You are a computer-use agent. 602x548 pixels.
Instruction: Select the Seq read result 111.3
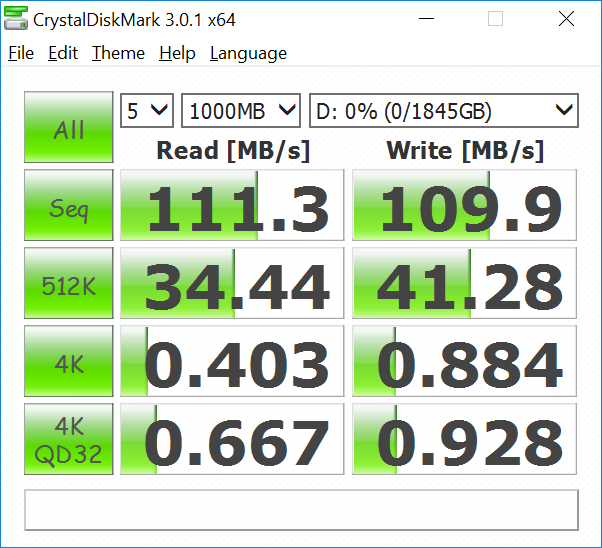point(232,205)
